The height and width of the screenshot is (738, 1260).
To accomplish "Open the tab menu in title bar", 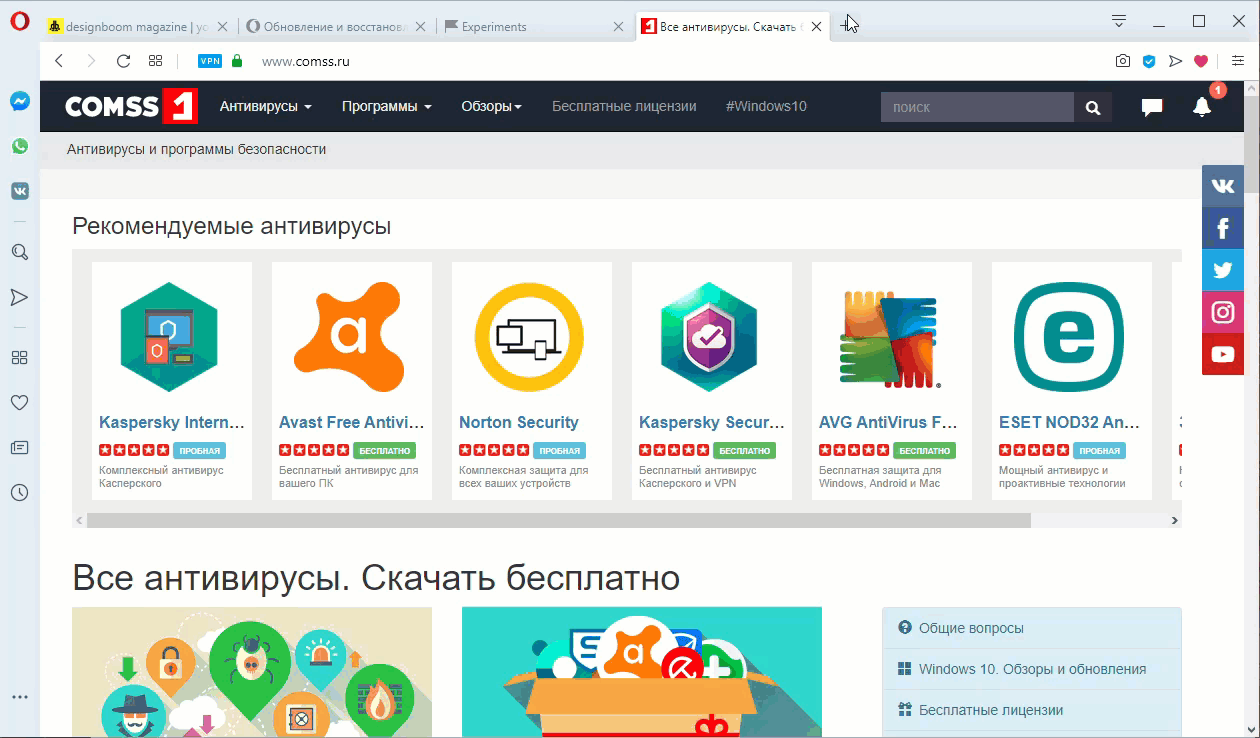I will pos(1119,21).
